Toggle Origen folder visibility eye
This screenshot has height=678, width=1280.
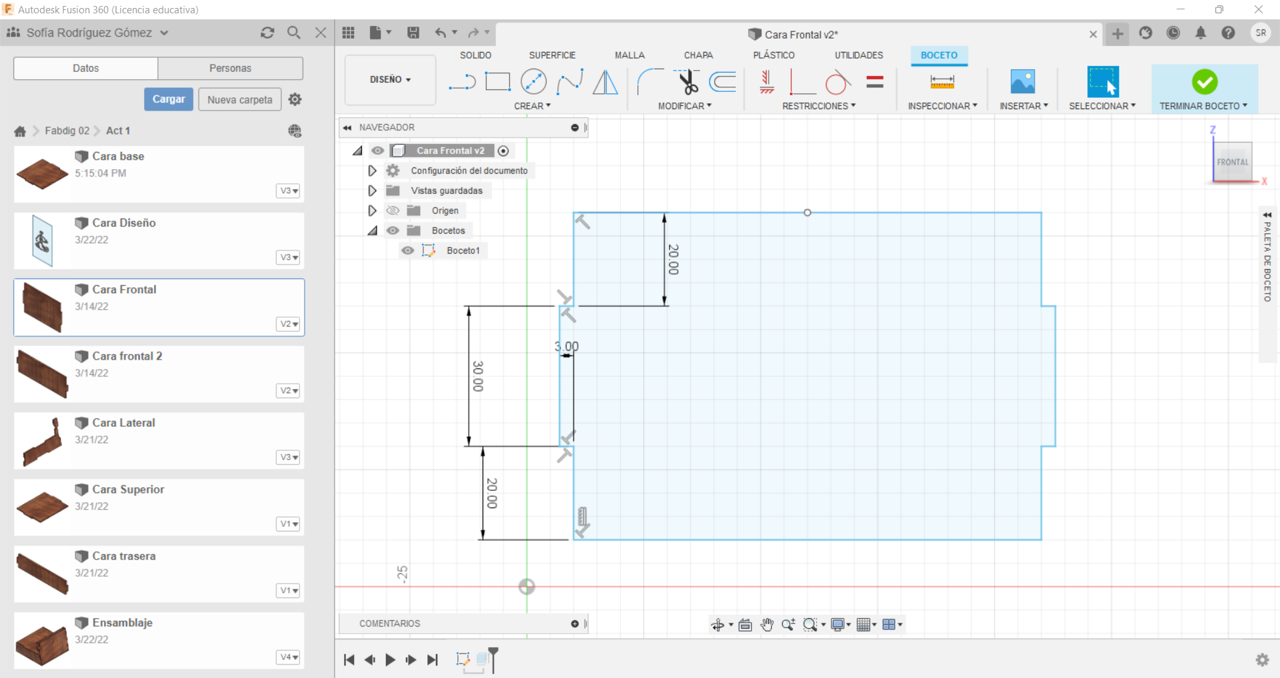tap(393, 211)
